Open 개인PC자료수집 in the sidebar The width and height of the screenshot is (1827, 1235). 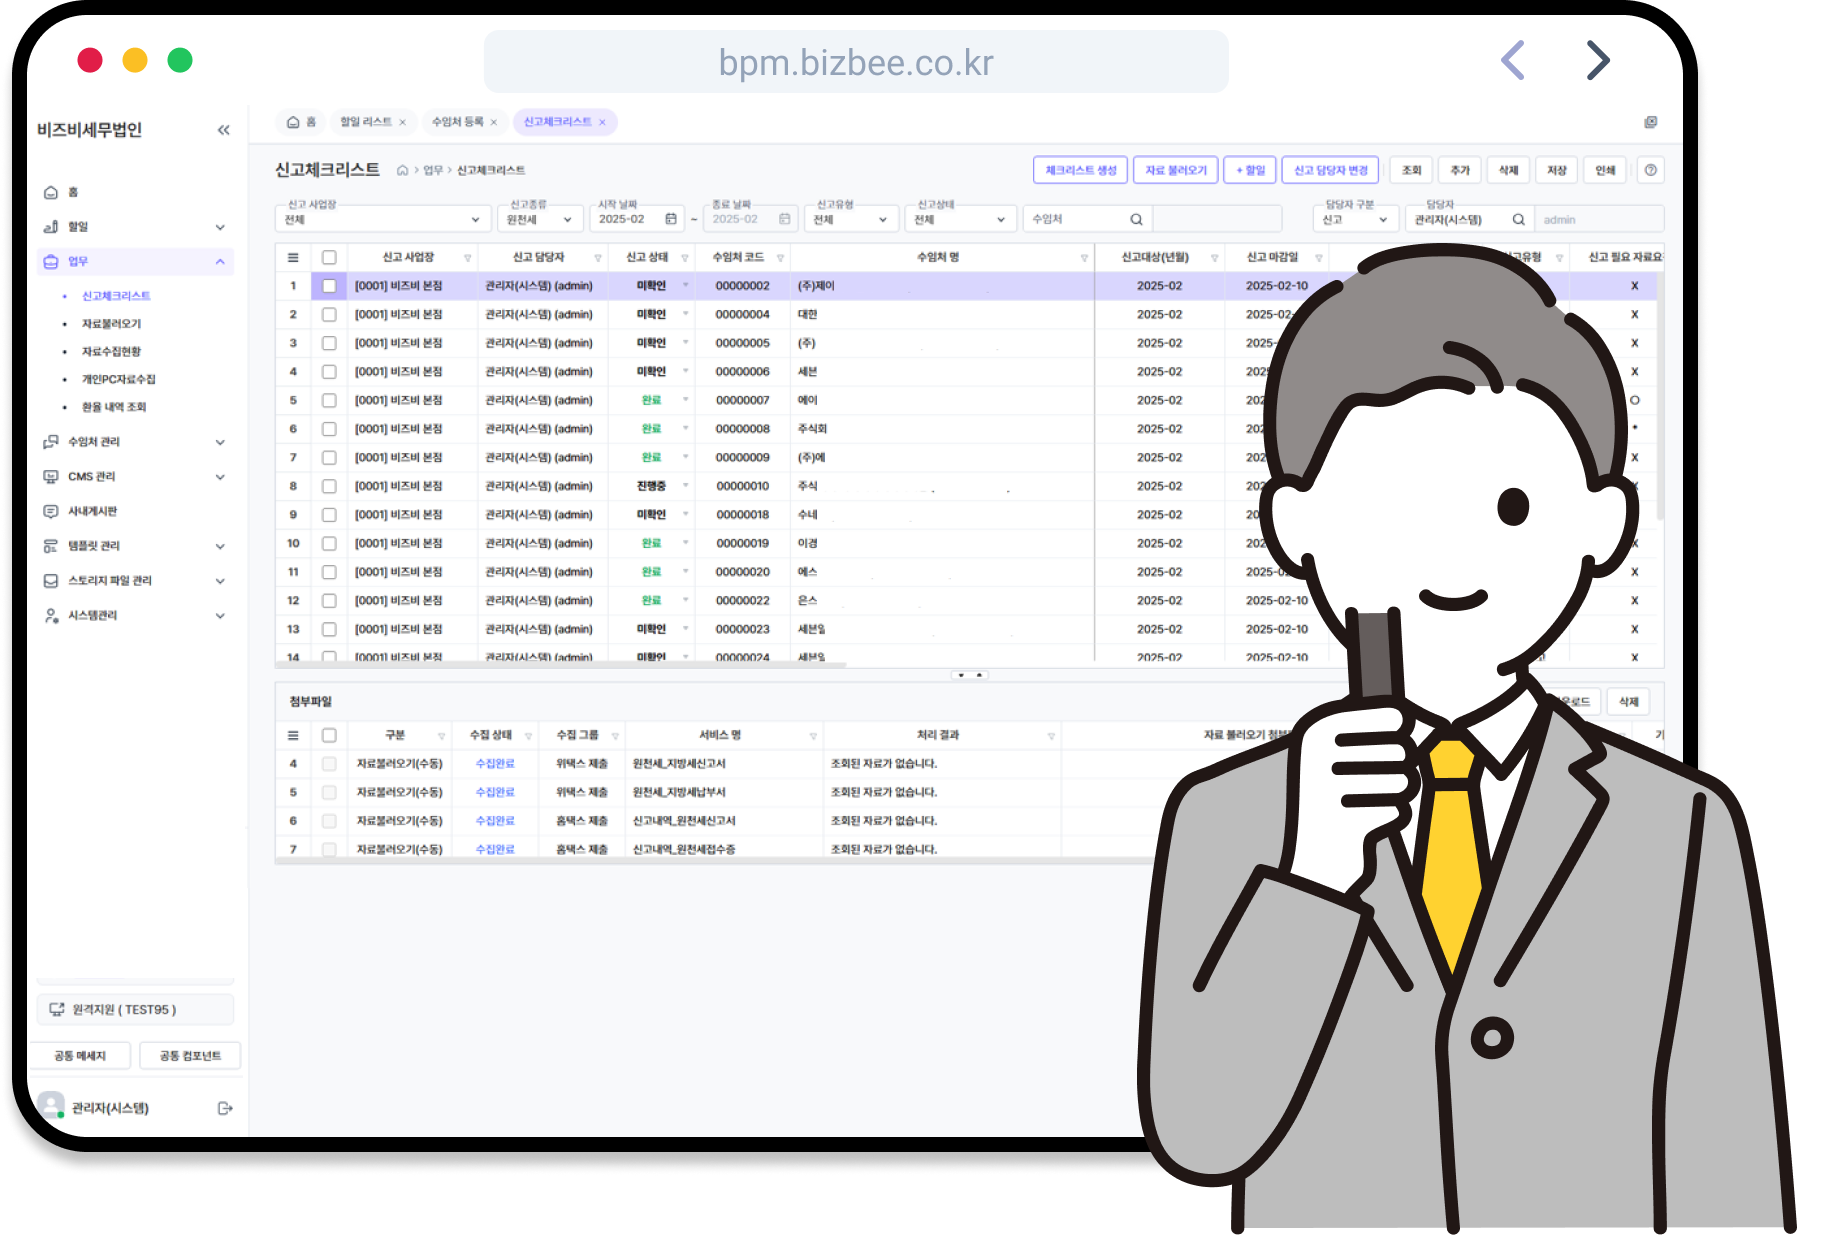[x=118, y=380]
